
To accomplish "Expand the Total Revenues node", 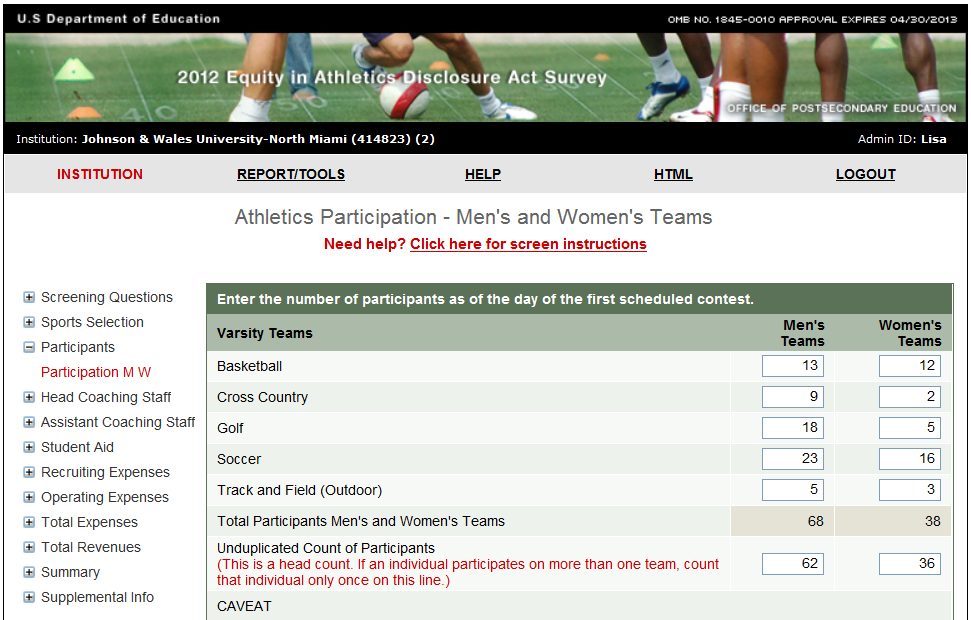I will coord(29,547).
